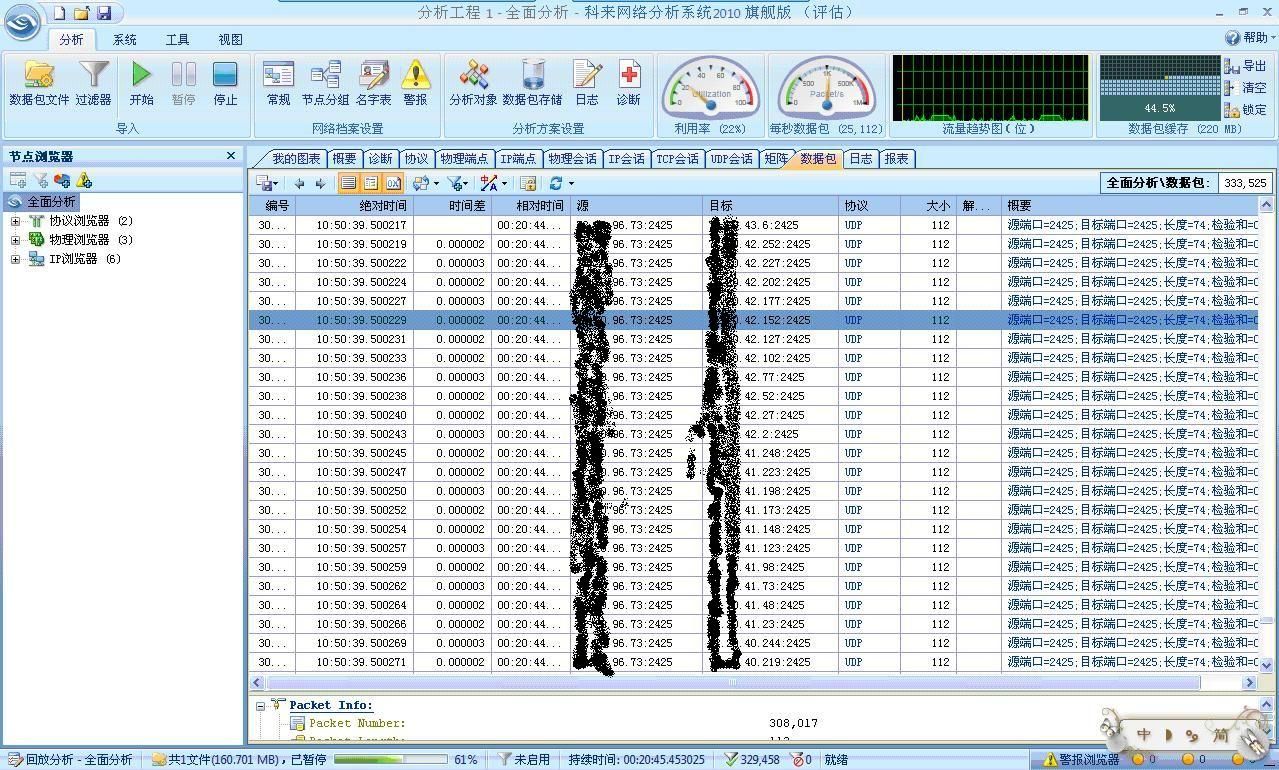This screenshot has height=770, width=1279.
Task: Toggle the 锁定 buffer lock
Action: pyautogui.click(x=1245, y=110)
